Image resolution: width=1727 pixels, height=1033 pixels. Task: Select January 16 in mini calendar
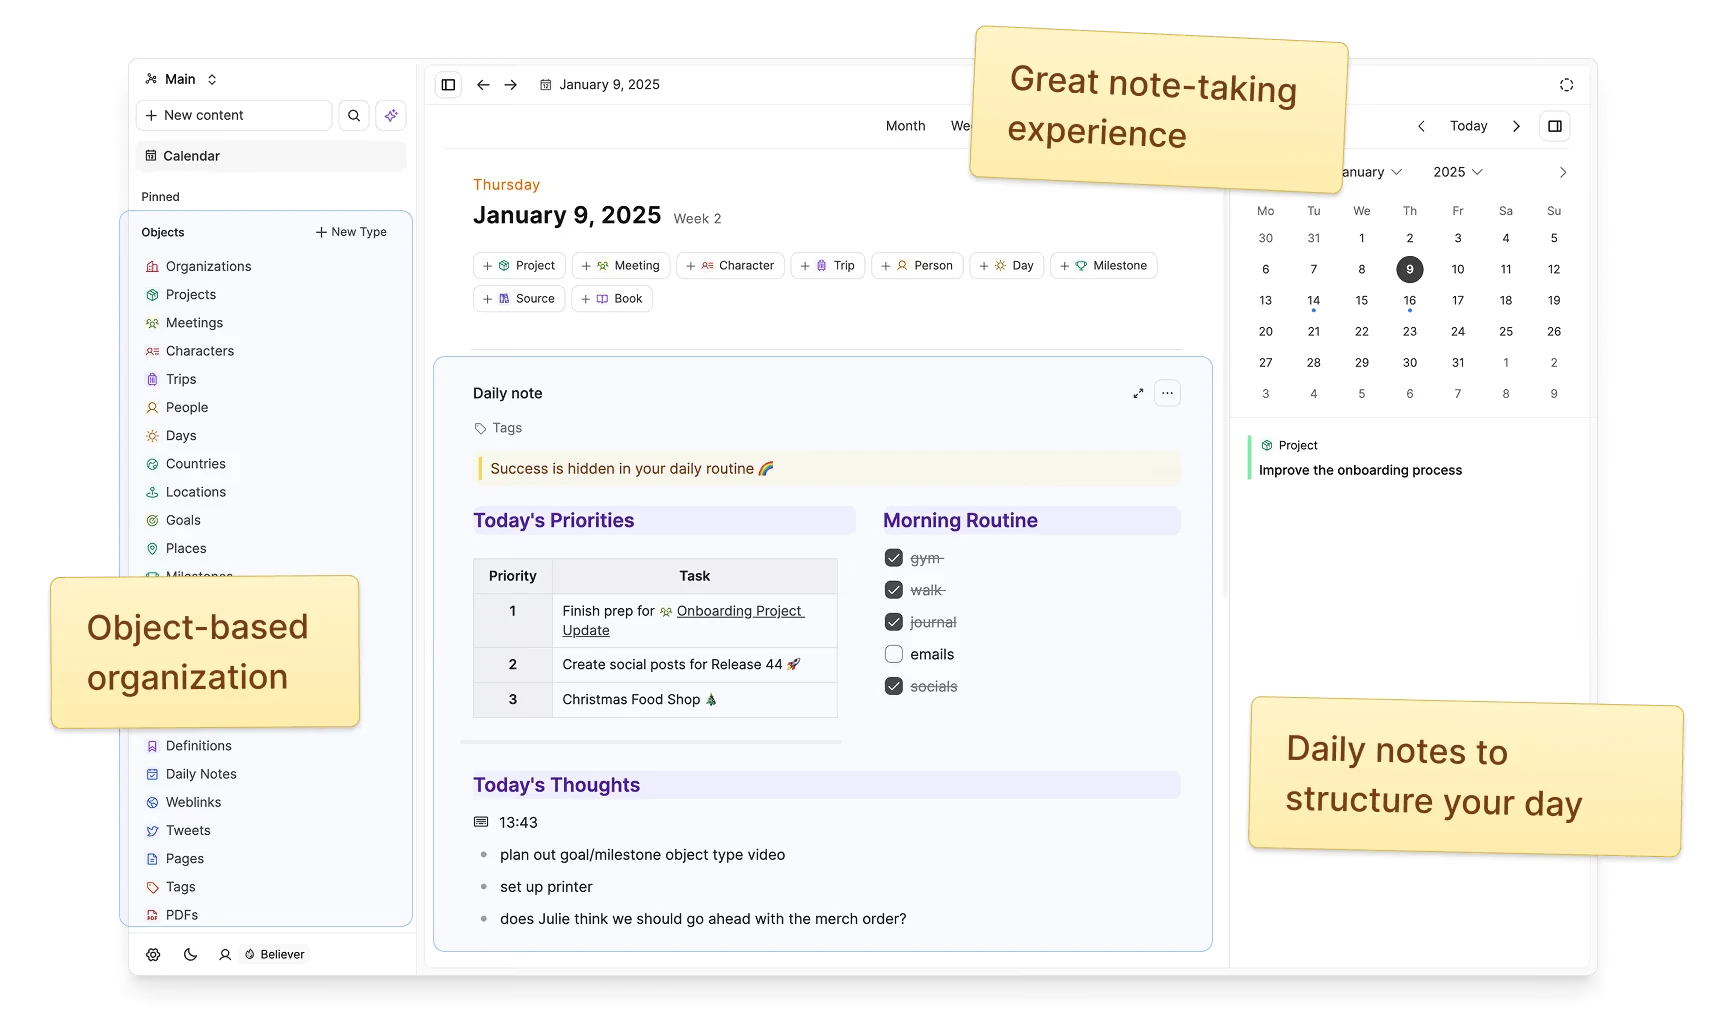pos(1410,300)
